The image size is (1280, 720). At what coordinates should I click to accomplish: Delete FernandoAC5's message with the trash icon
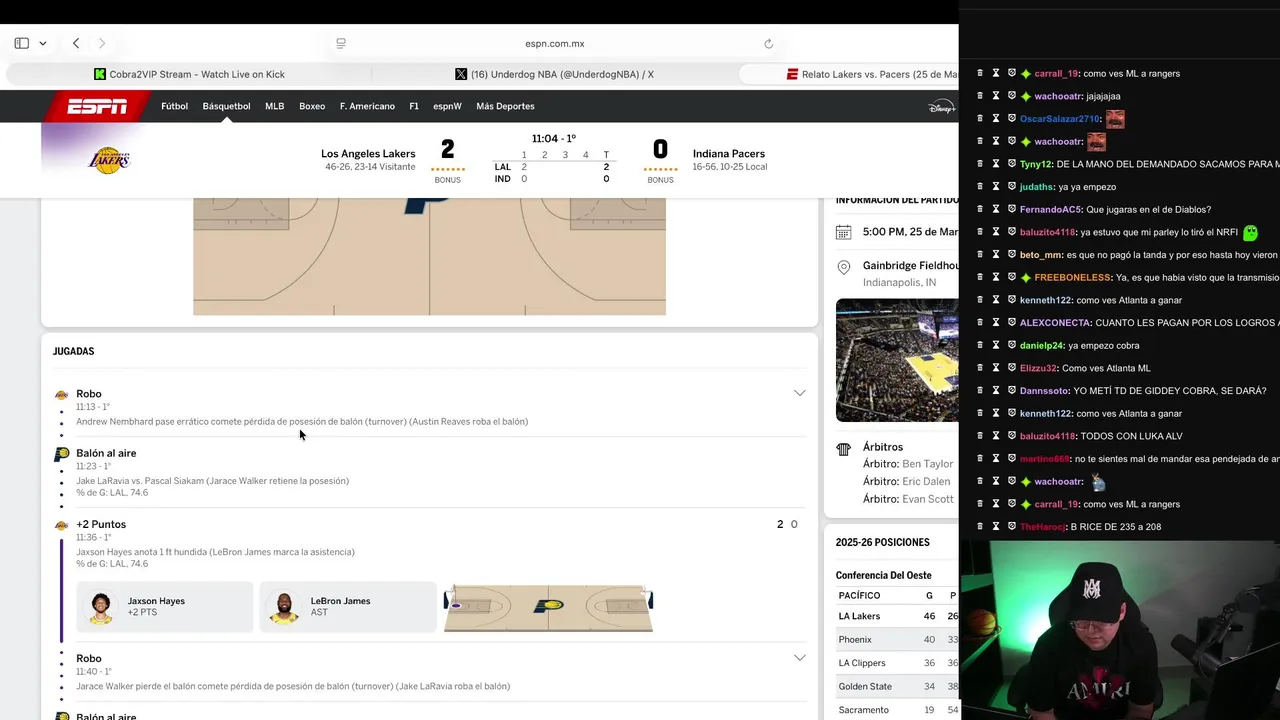pos(980,209)
